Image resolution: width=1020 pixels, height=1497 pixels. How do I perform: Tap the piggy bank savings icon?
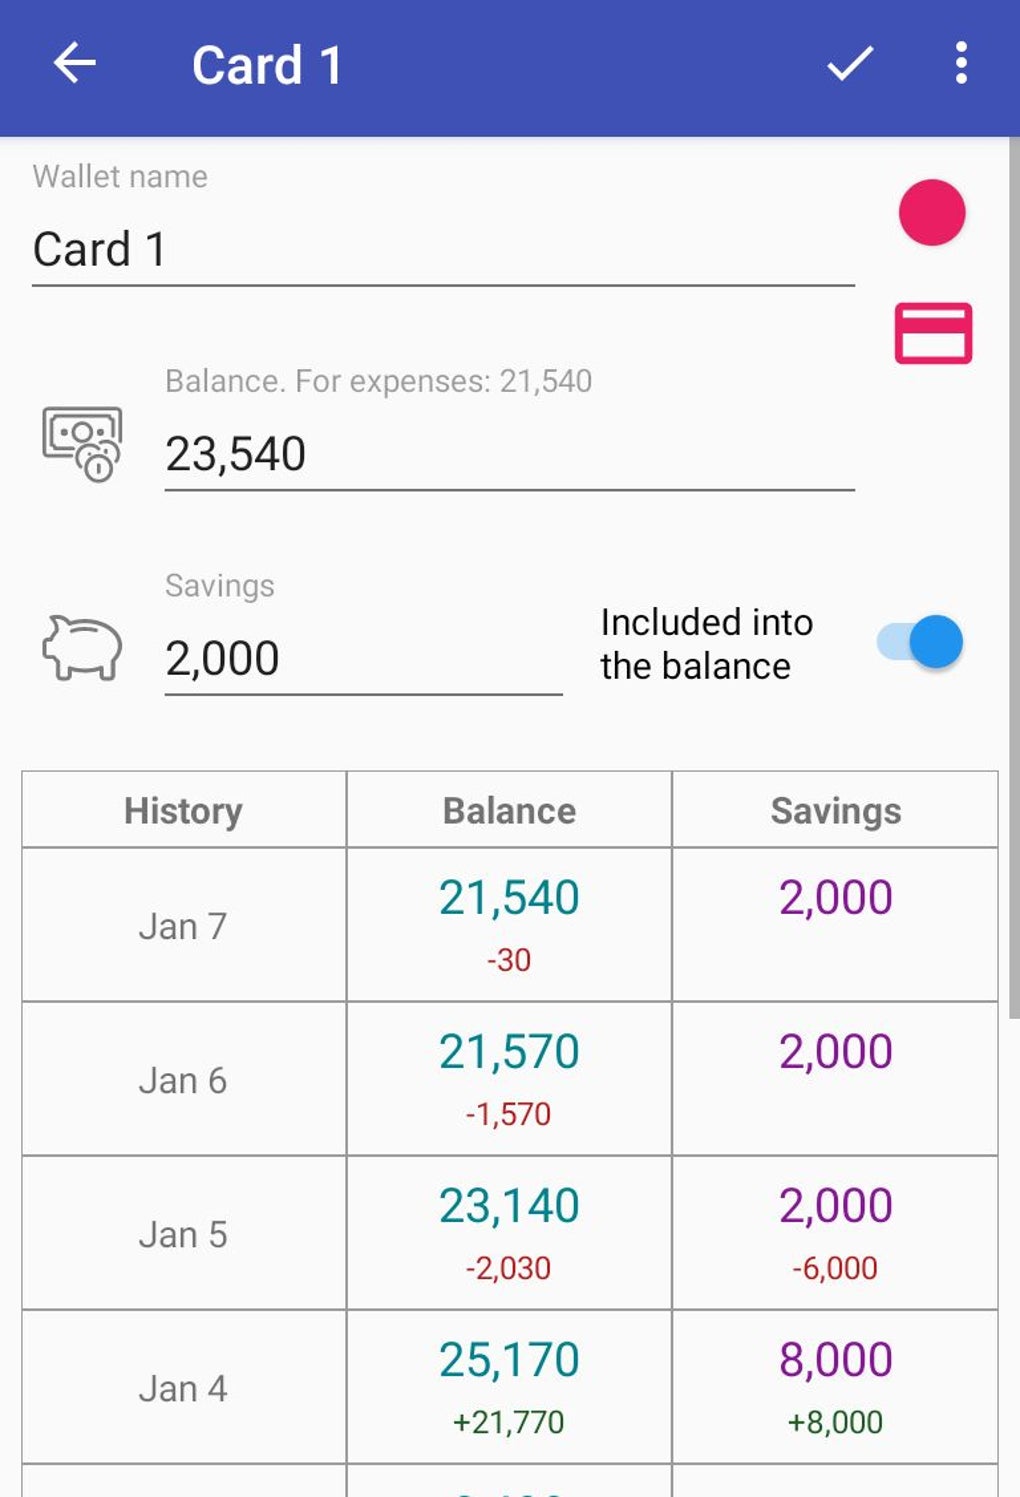pyautogui.click(x=82, y=648)
